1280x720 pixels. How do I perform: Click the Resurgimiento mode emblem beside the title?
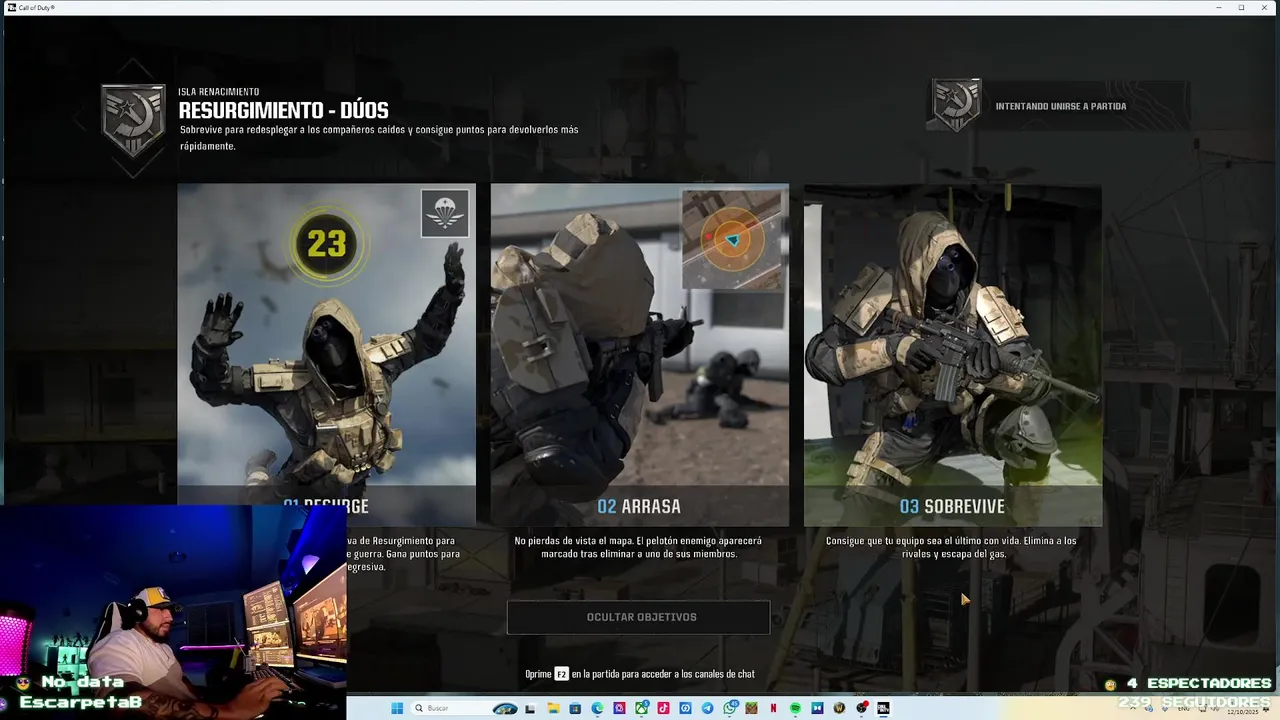pos(133,120)
